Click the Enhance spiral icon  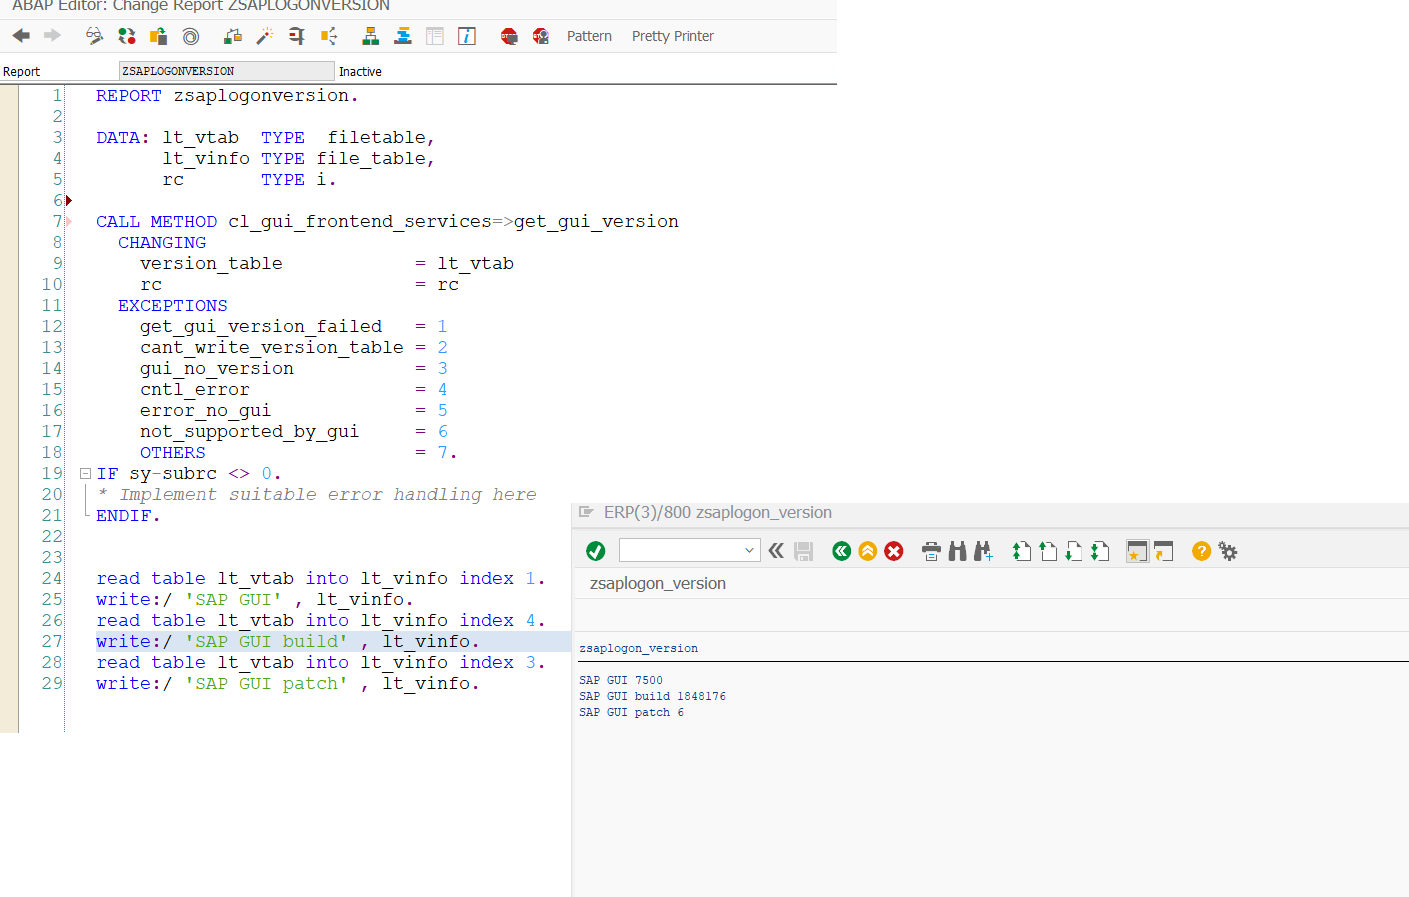point(190,36)
